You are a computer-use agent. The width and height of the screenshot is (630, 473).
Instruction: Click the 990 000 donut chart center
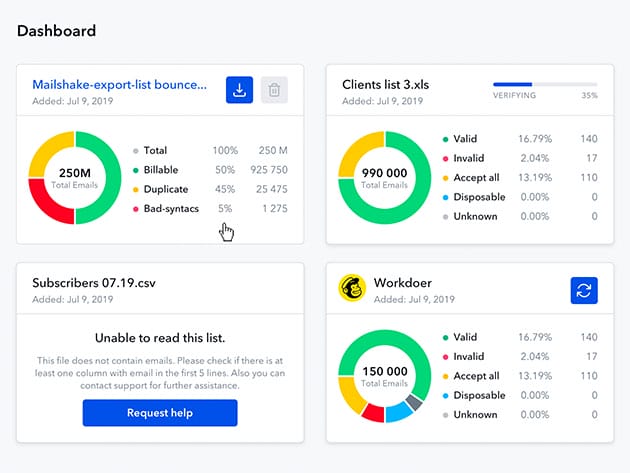[385, 179]
